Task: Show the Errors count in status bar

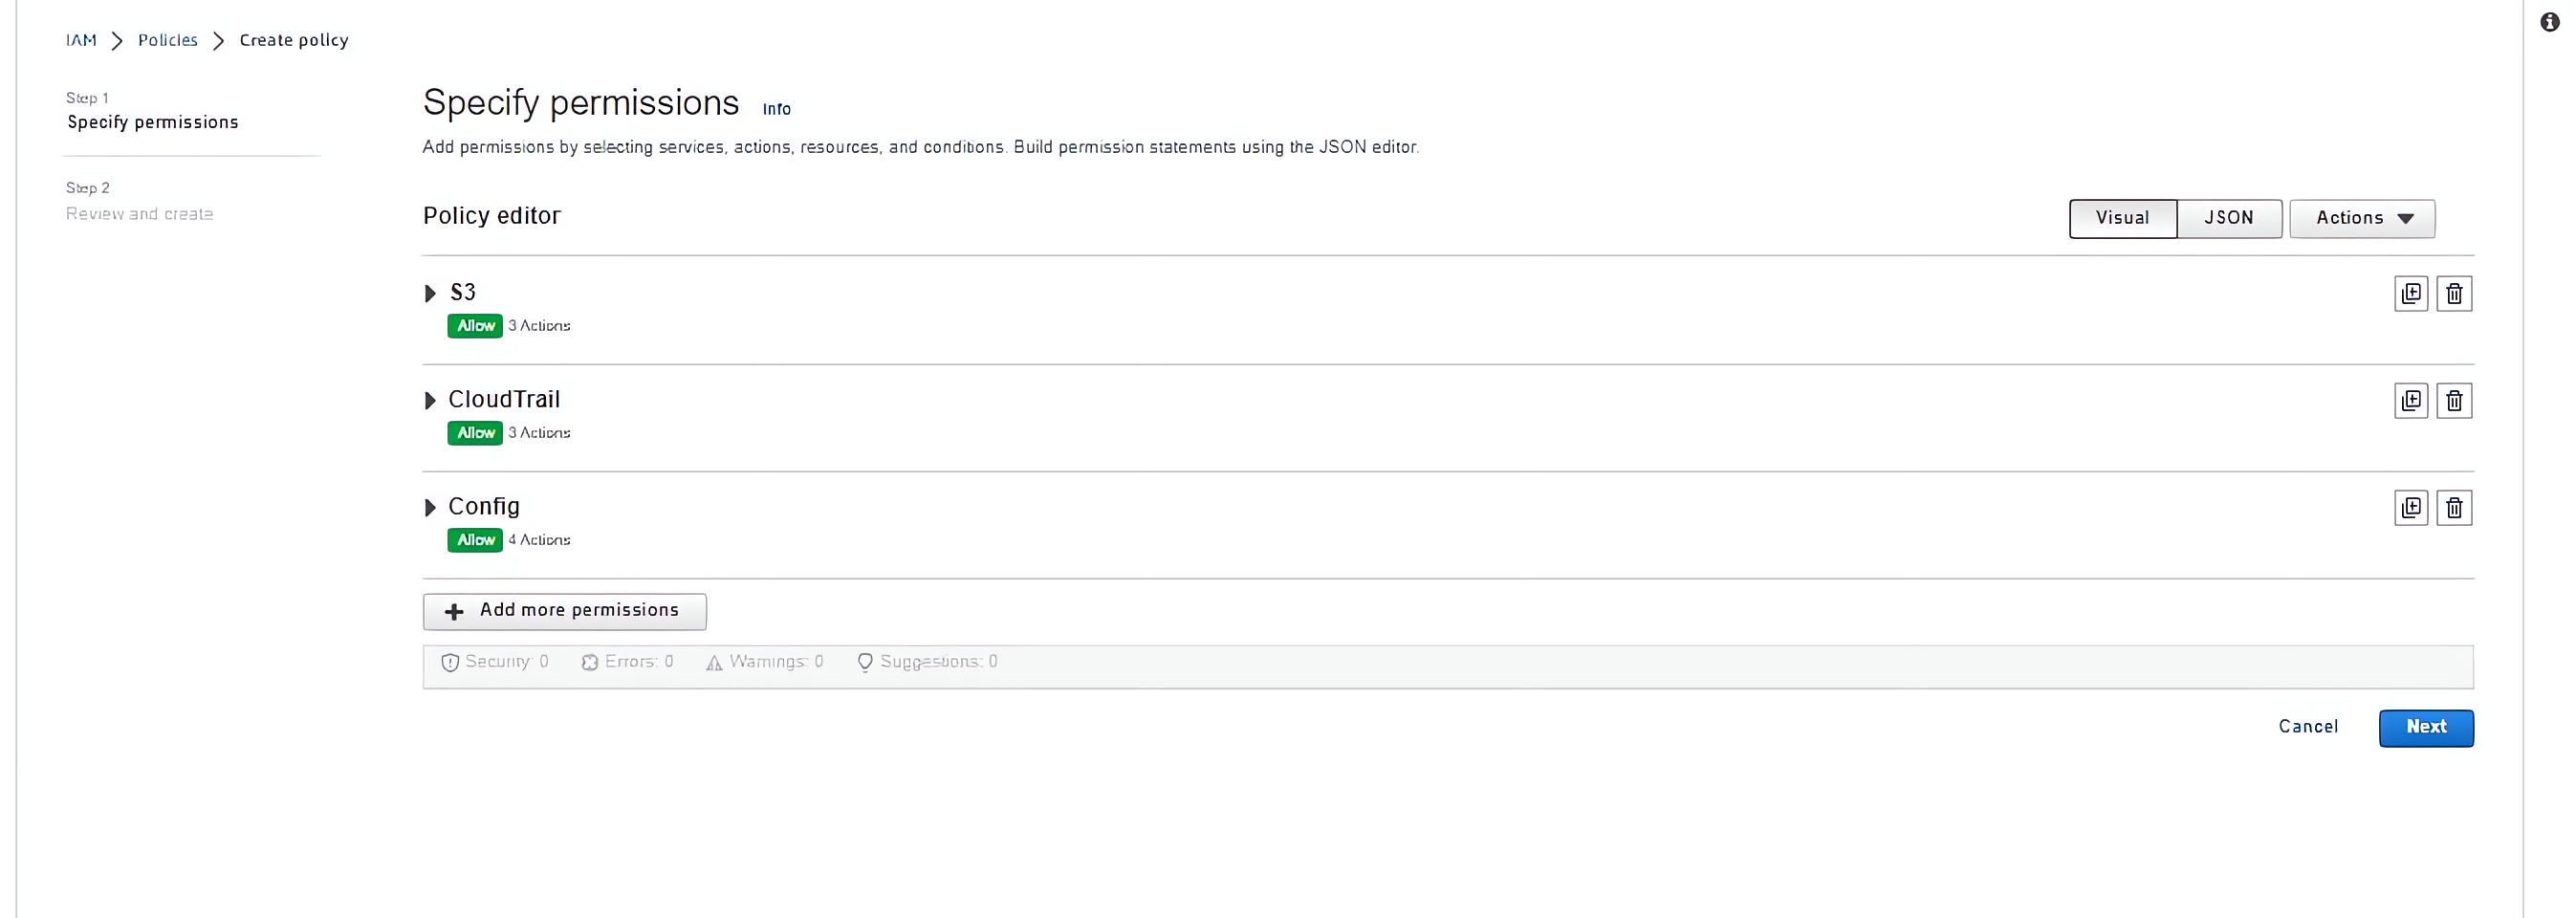Action: [627, 661]
